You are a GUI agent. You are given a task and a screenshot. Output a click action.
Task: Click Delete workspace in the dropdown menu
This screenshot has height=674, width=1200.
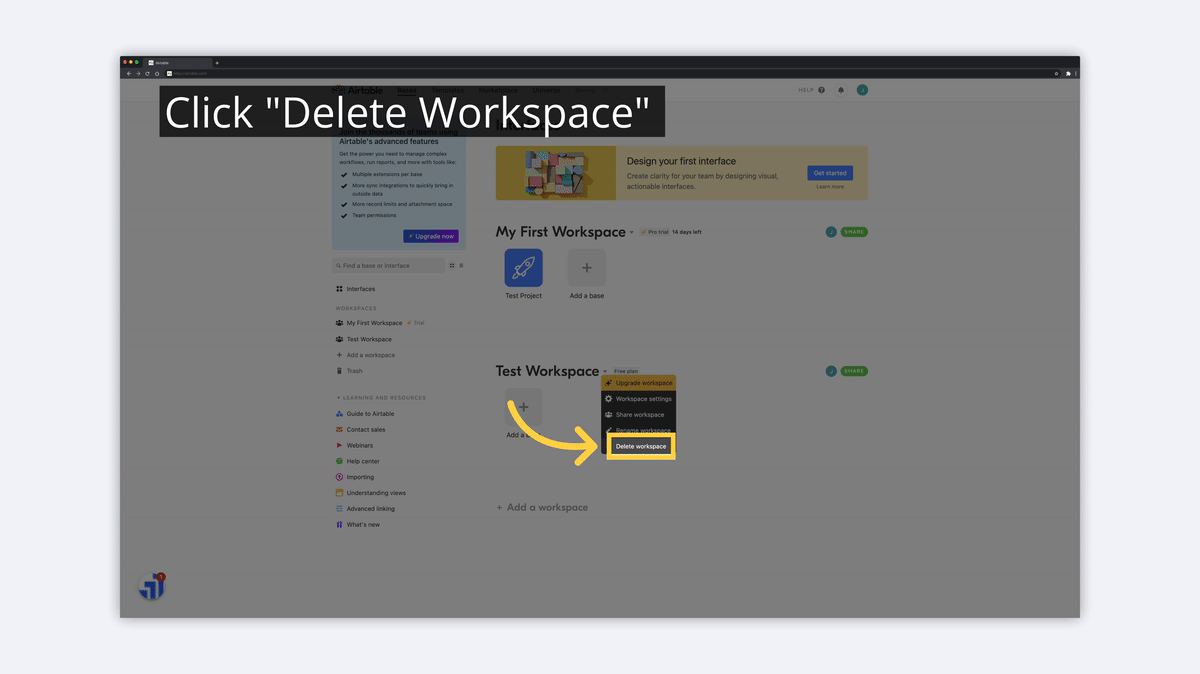[x=641, y=446]
